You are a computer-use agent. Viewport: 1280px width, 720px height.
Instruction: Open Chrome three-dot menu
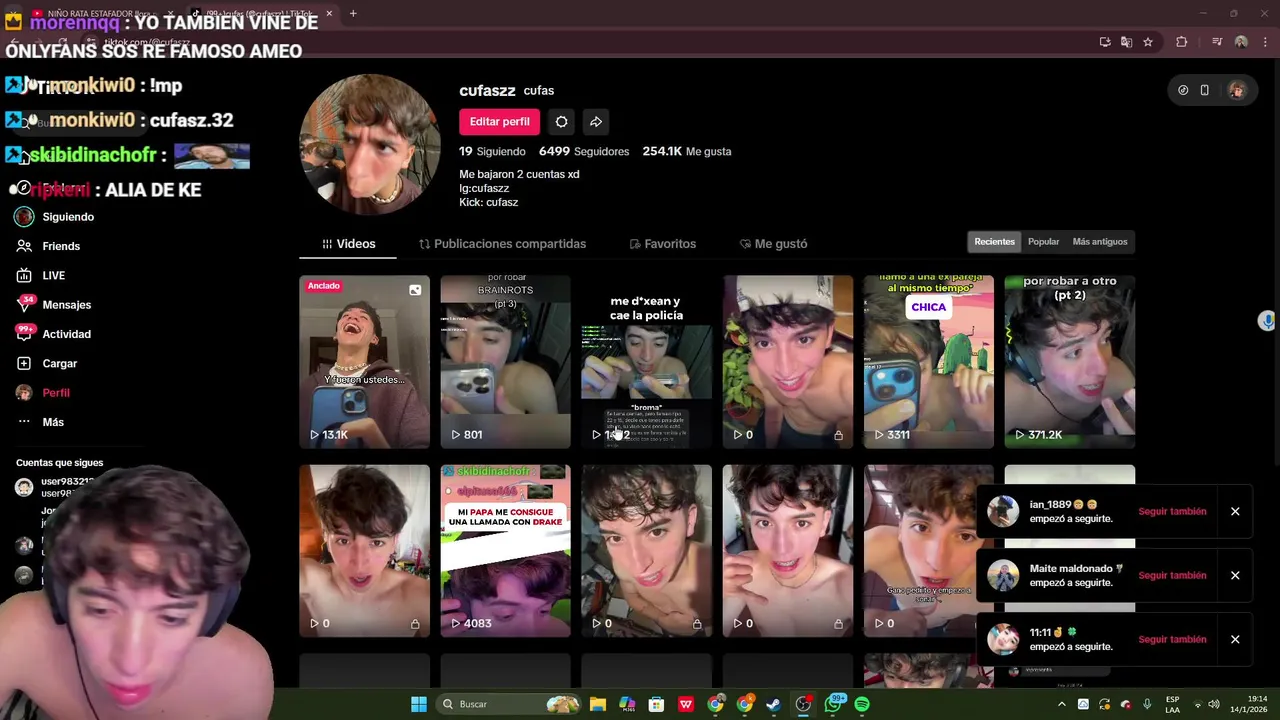coord(1264,42)
